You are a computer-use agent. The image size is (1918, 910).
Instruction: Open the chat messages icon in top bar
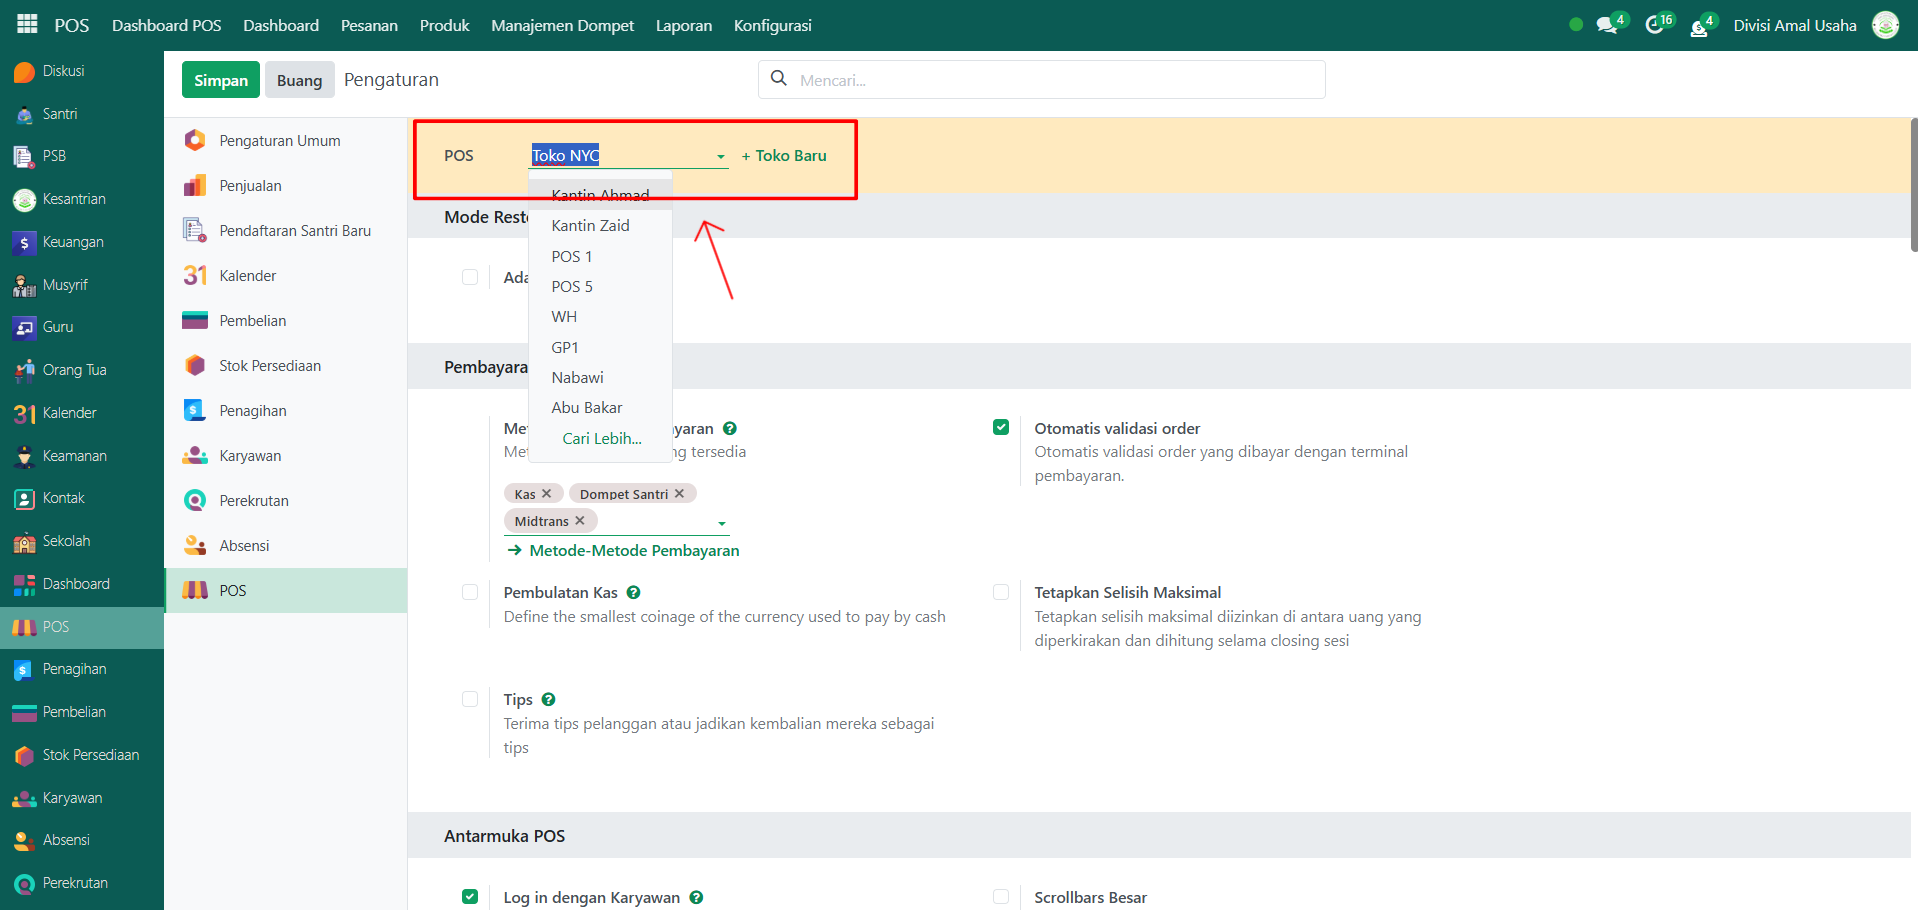pyautogui.click(x=1606, y=26)
